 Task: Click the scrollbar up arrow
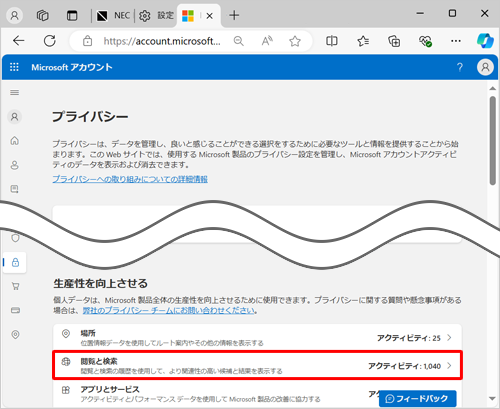[493, 88]
